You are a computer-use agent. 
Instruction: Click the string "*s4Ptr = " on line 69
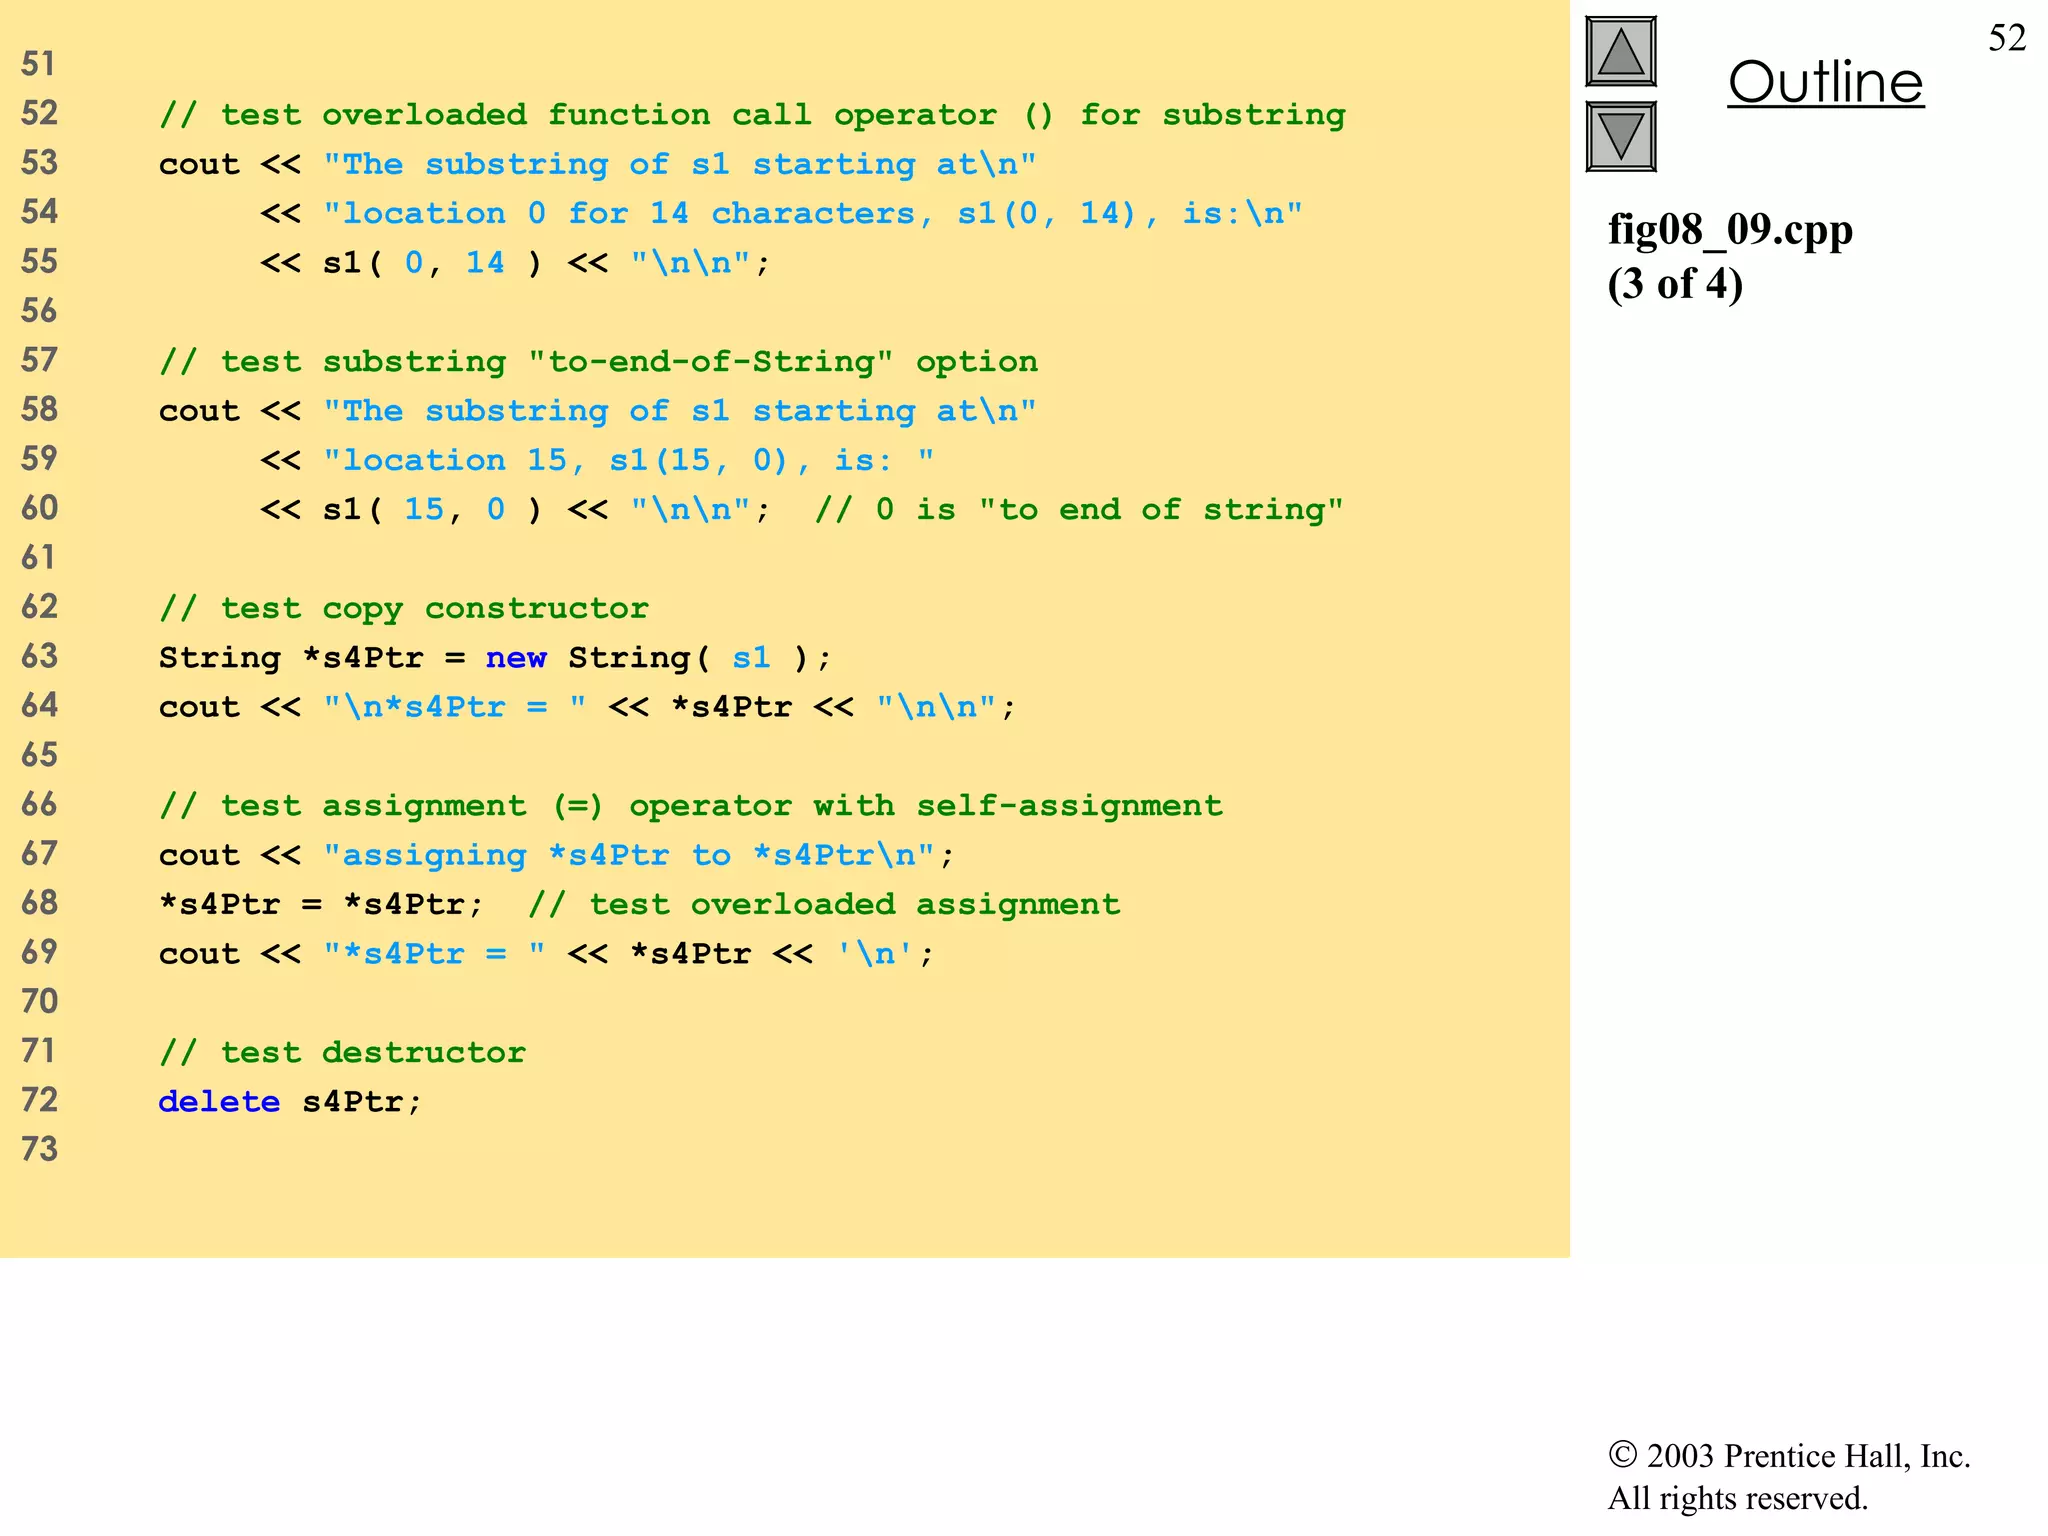(434, 953)
